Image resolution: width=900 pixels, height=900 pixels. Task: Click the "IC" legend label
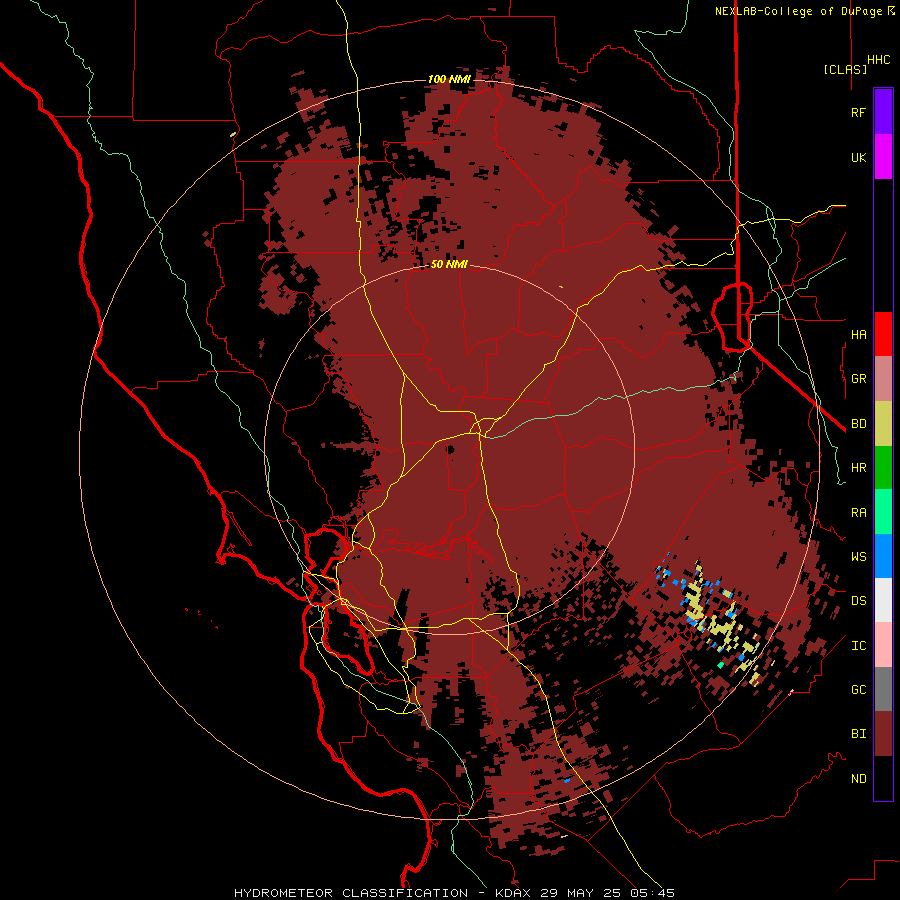[x=858, y=646]
